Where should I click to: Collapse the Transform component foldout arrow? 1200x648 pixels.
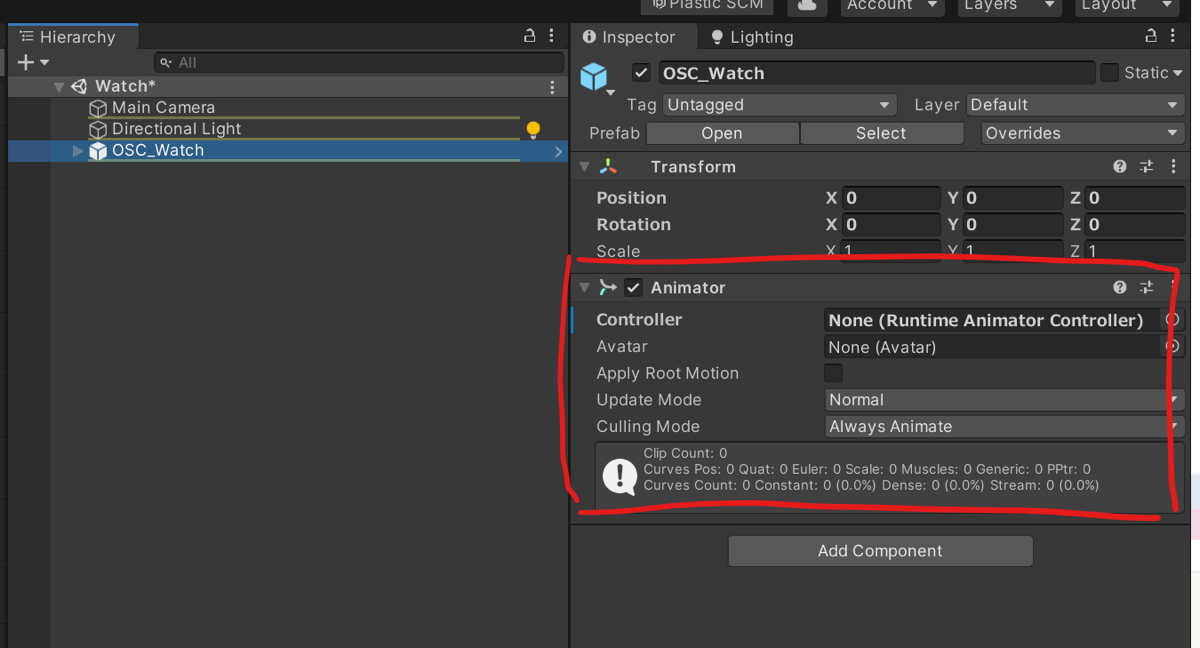(x=585, y=167)
